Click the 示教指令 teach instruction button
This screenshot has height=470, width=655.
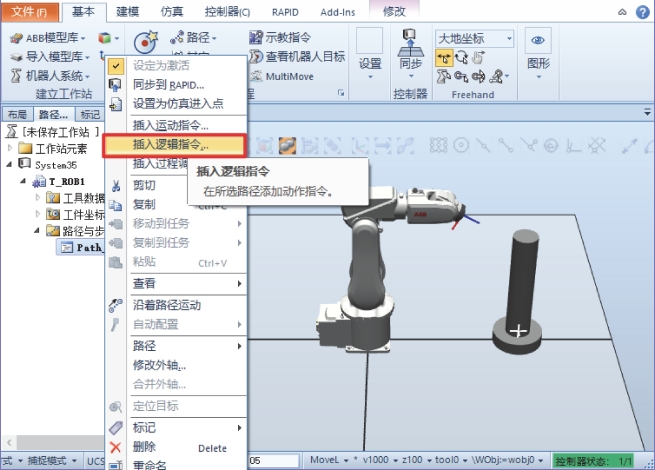point(280,37)
